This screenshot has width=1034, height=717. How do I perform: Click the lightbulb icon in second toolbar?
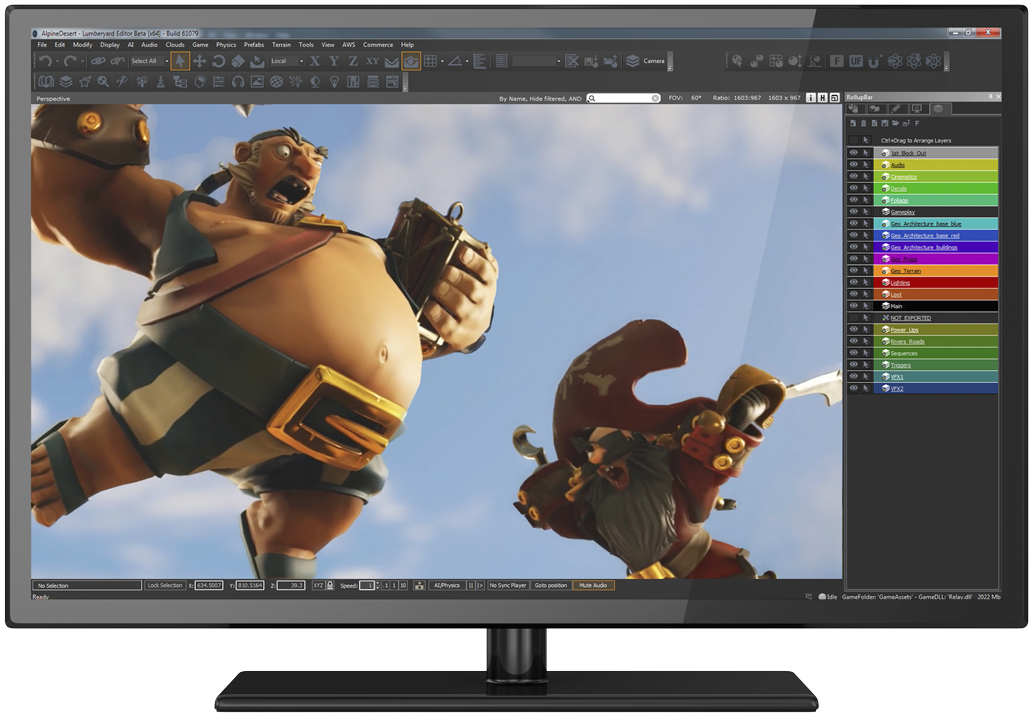click(334, 82)
